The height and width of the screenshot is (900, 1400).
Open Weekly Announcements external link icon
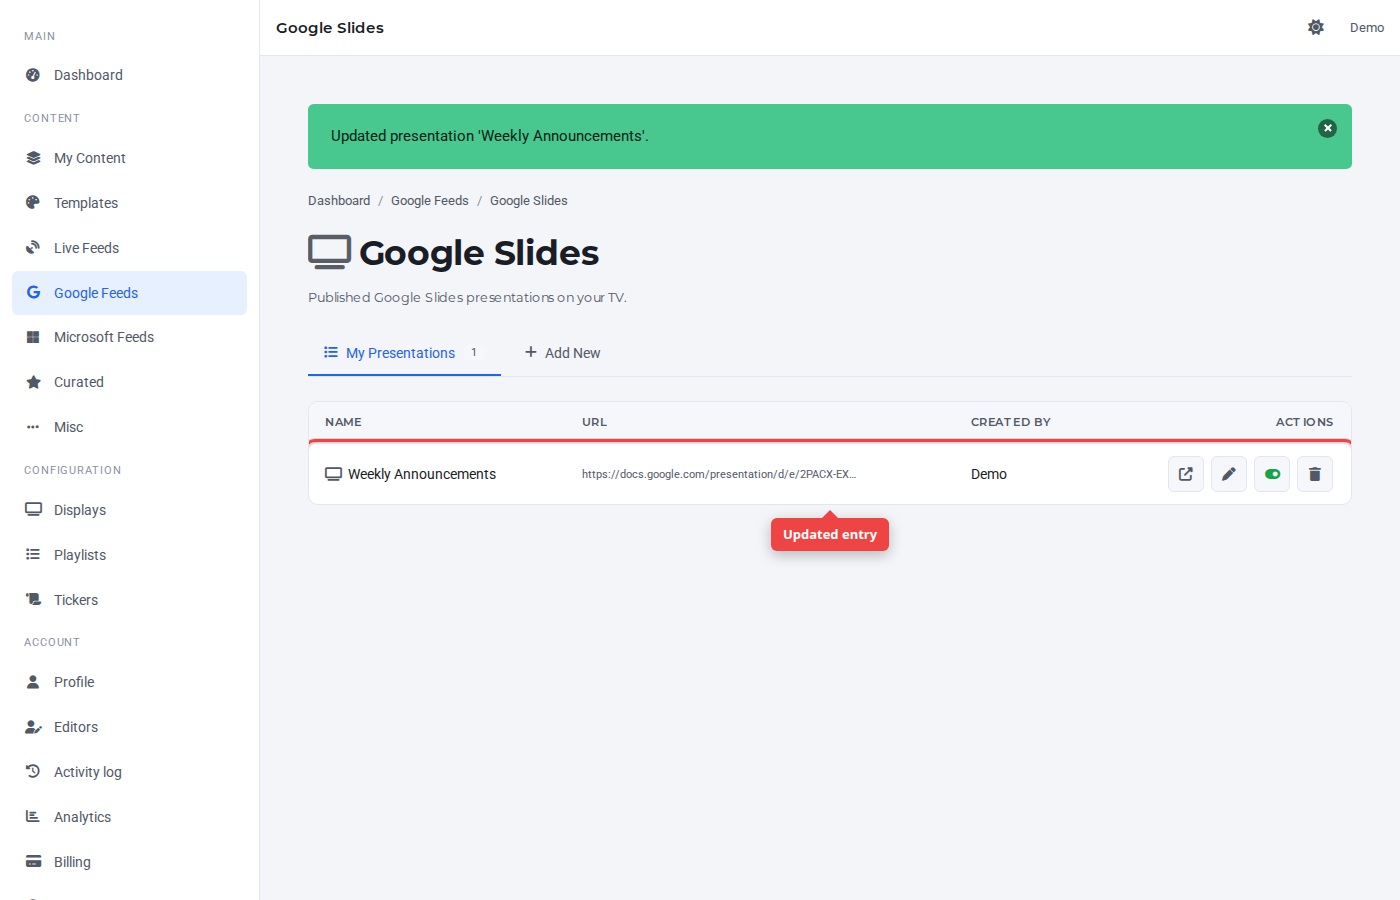tap(1186, 474)
